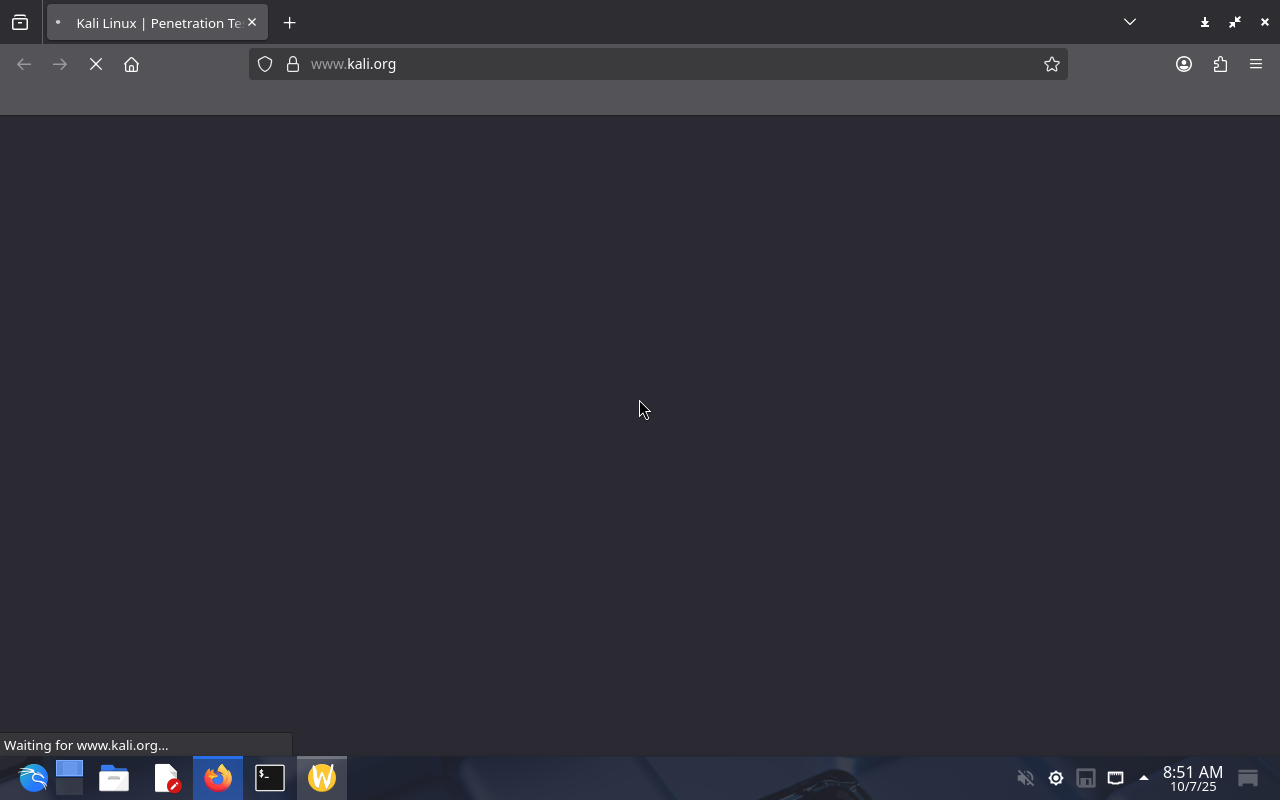This screenshot has height=800, width=1280.
Task: Expand the list all tabs dropdown
Action: point(1130,22)
